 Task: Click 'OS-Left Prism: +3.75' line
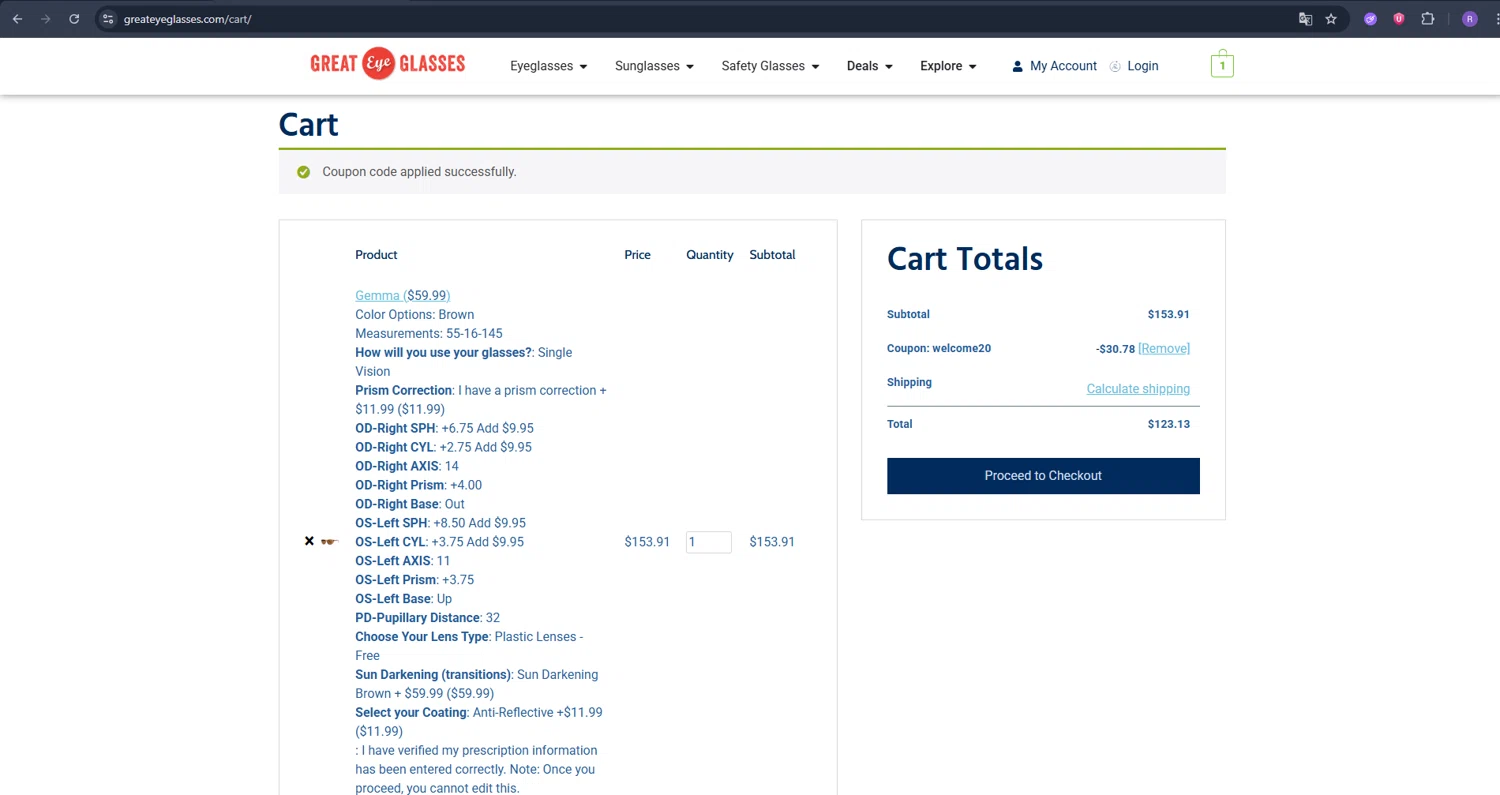point(415,580)
